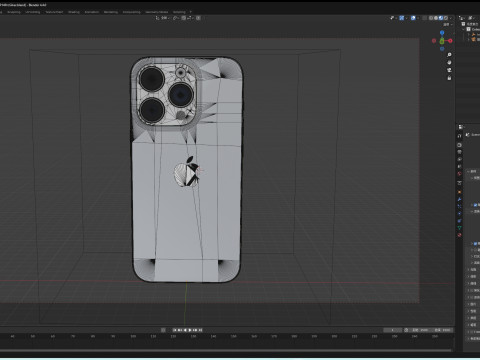480x360 pixels.
Task: Click the zoom view magnifier icon
Action: (449, 54)
